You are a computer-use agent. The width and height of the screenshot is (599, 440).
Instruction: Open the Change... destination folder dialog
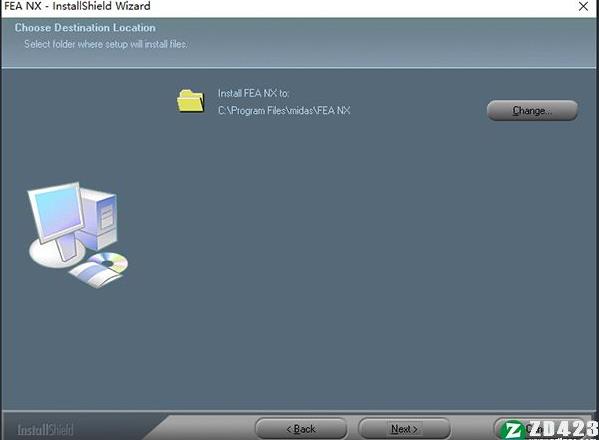(532, 110)
